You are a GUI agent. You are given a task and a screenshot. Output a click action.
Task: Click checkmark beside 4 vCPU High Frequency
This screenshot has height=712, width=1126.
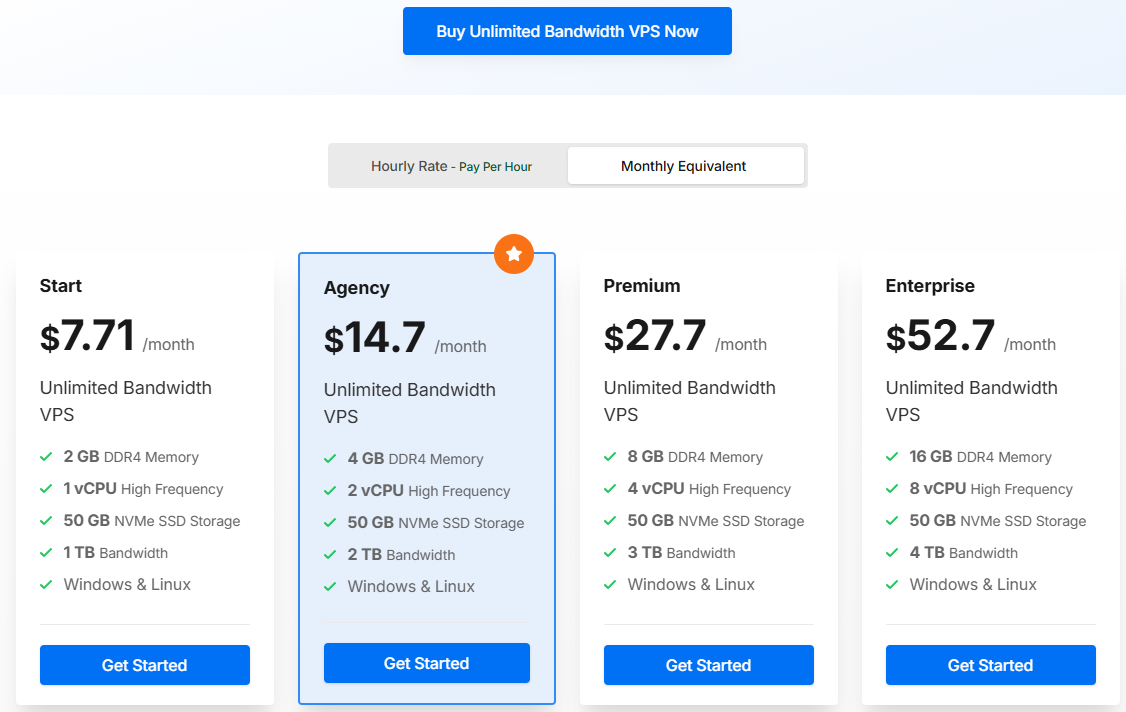(610, 489)
